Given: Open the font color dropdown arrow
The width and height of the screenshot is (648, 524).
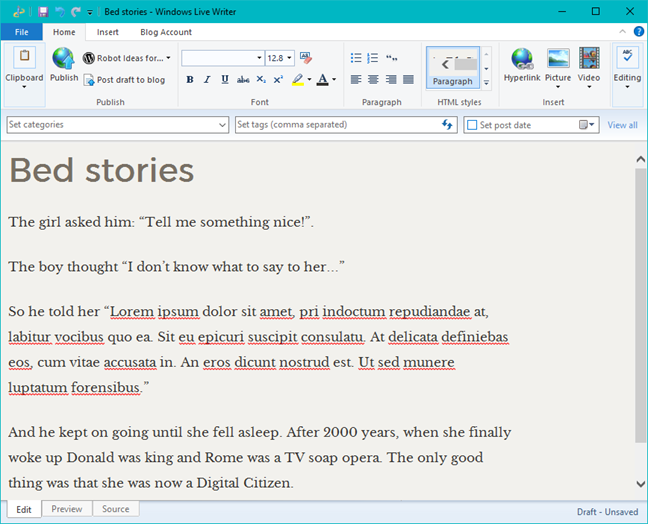Looking at the screenshot, I should coord(334,79).
